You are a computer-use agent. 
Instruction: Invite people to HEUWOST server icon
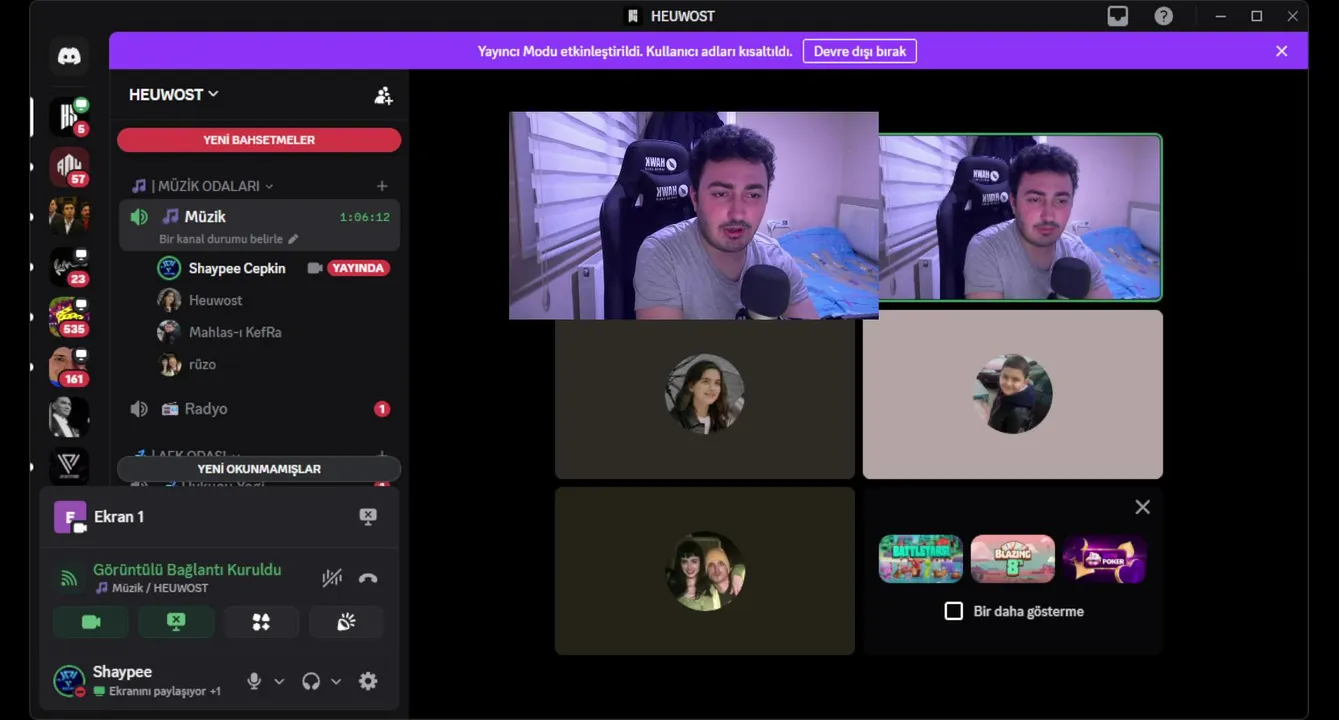pyautogui.click(x=383, y=95)
